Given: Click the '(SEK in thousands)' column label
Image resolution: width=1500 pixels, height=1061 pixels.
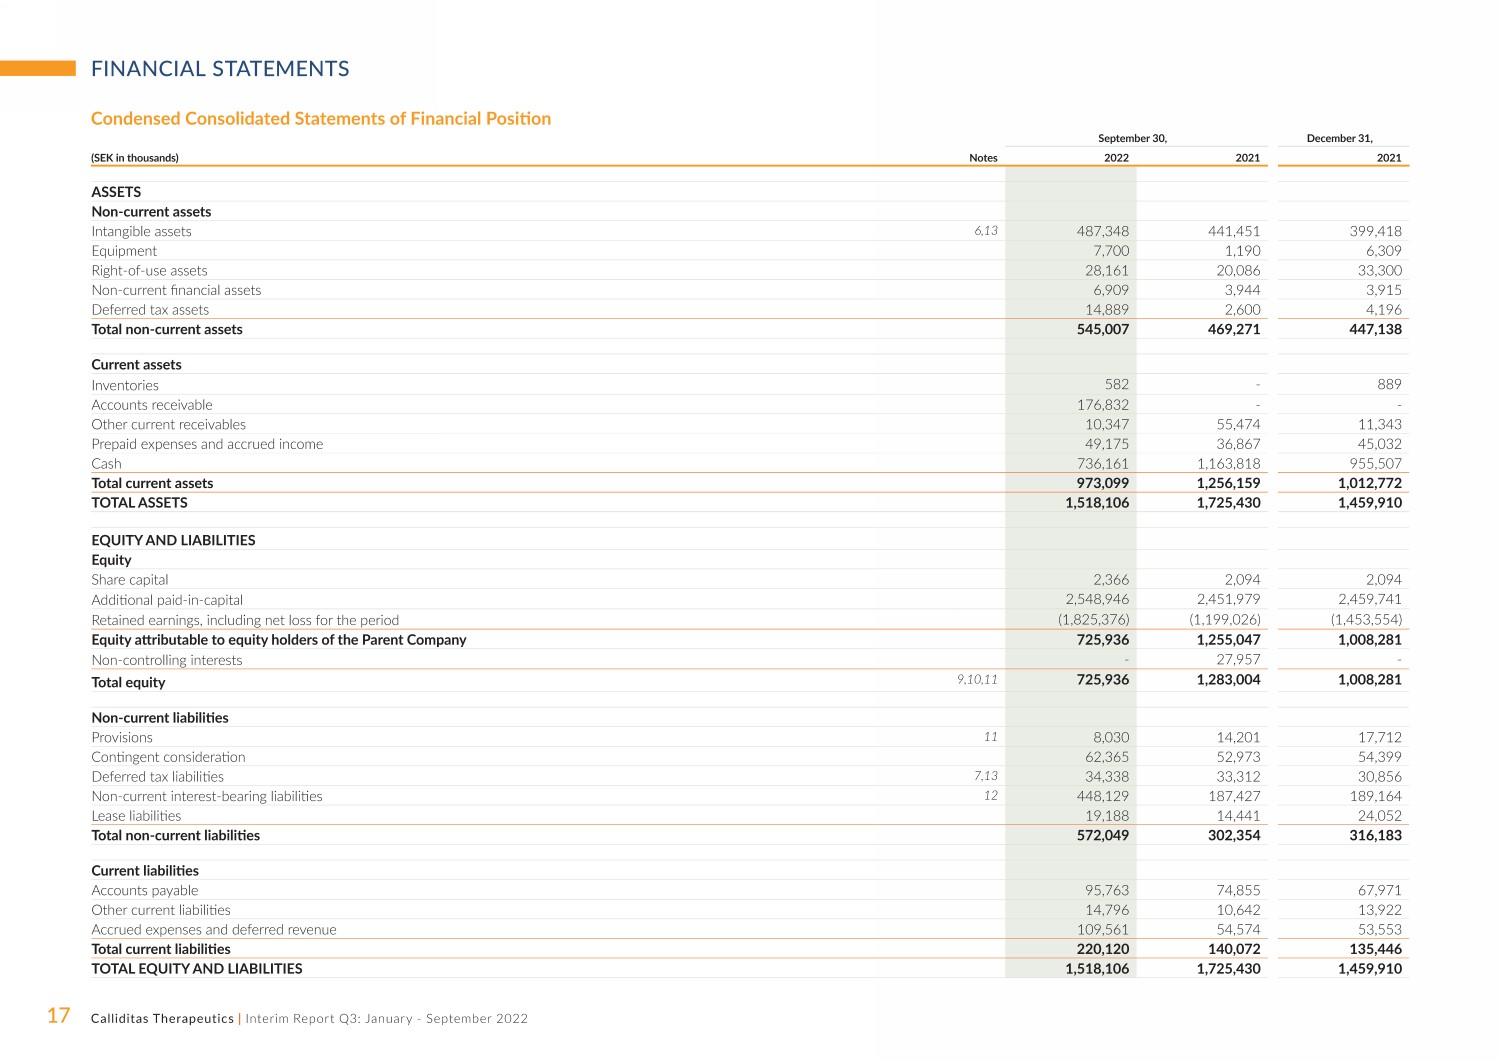Looking at the screenshot, I should (135, 158).
